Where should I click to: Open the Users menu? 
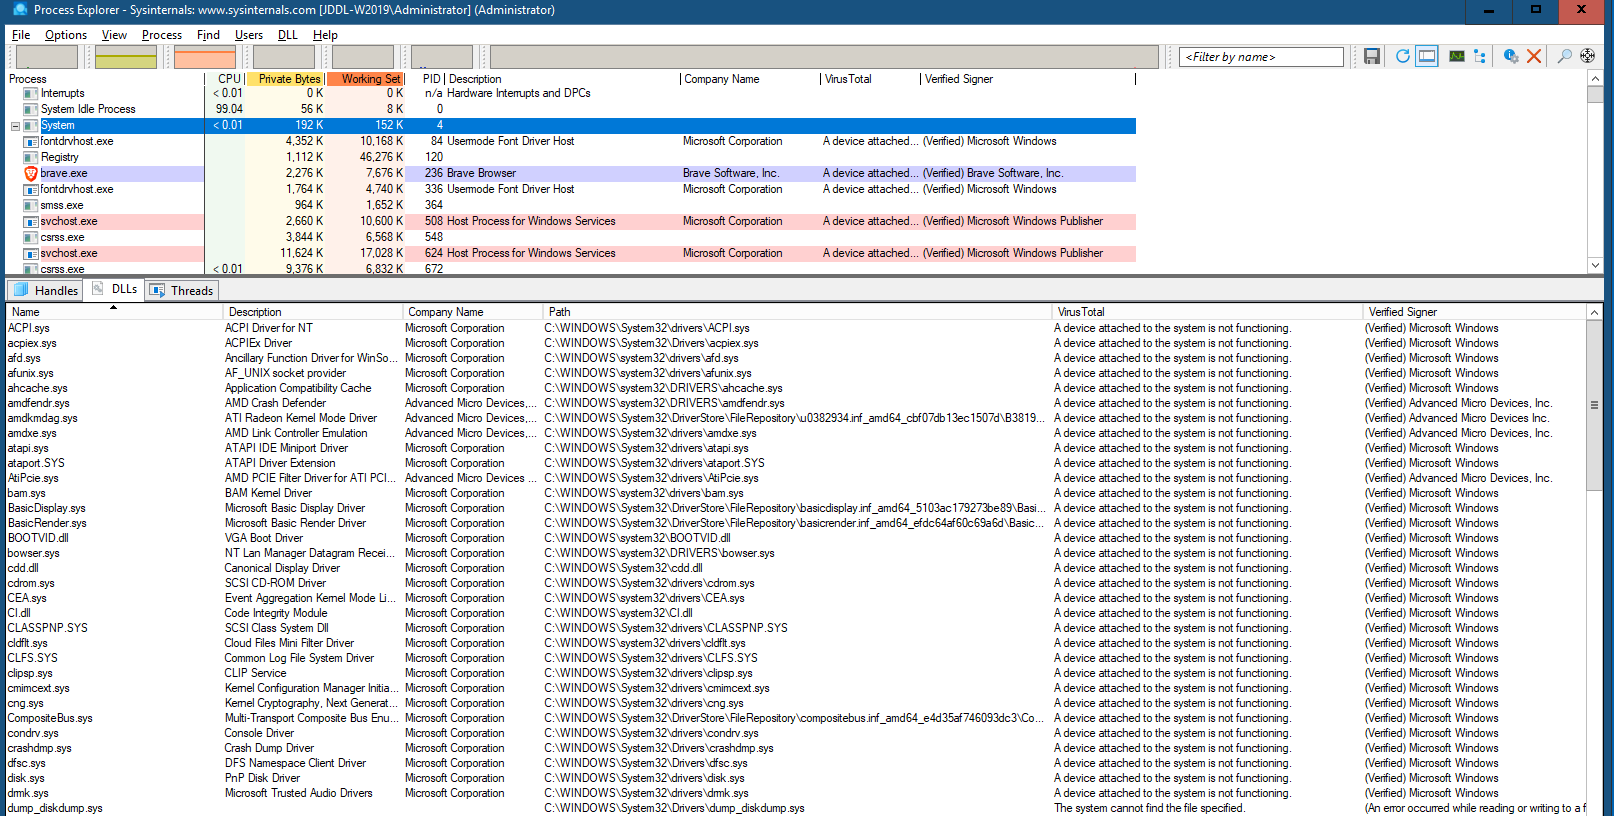249,35
